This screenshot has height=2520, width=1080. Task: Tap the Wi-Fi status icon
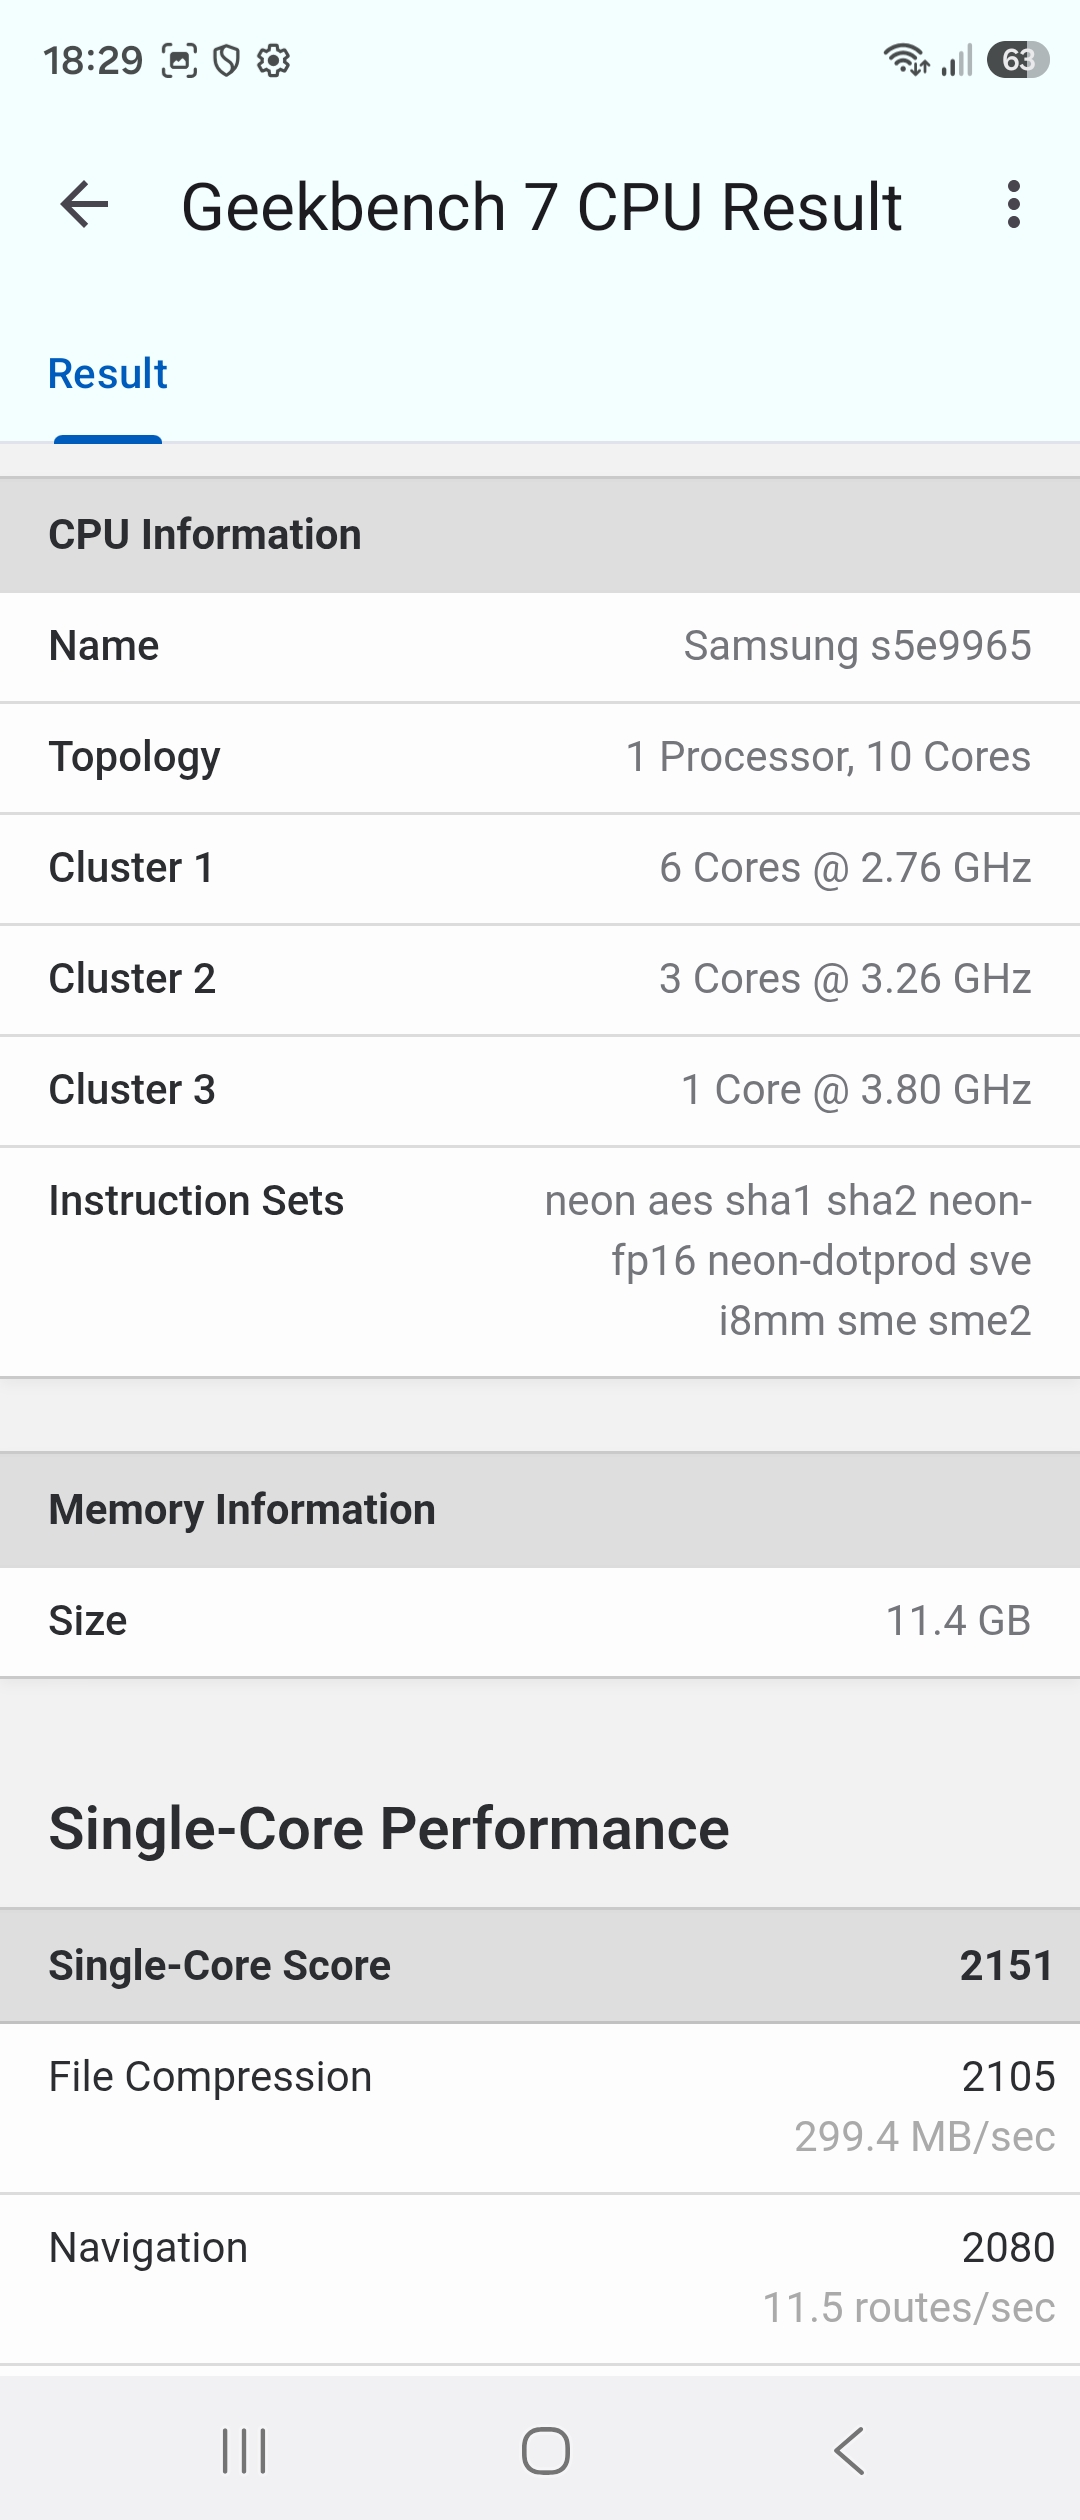coord(907,60)
